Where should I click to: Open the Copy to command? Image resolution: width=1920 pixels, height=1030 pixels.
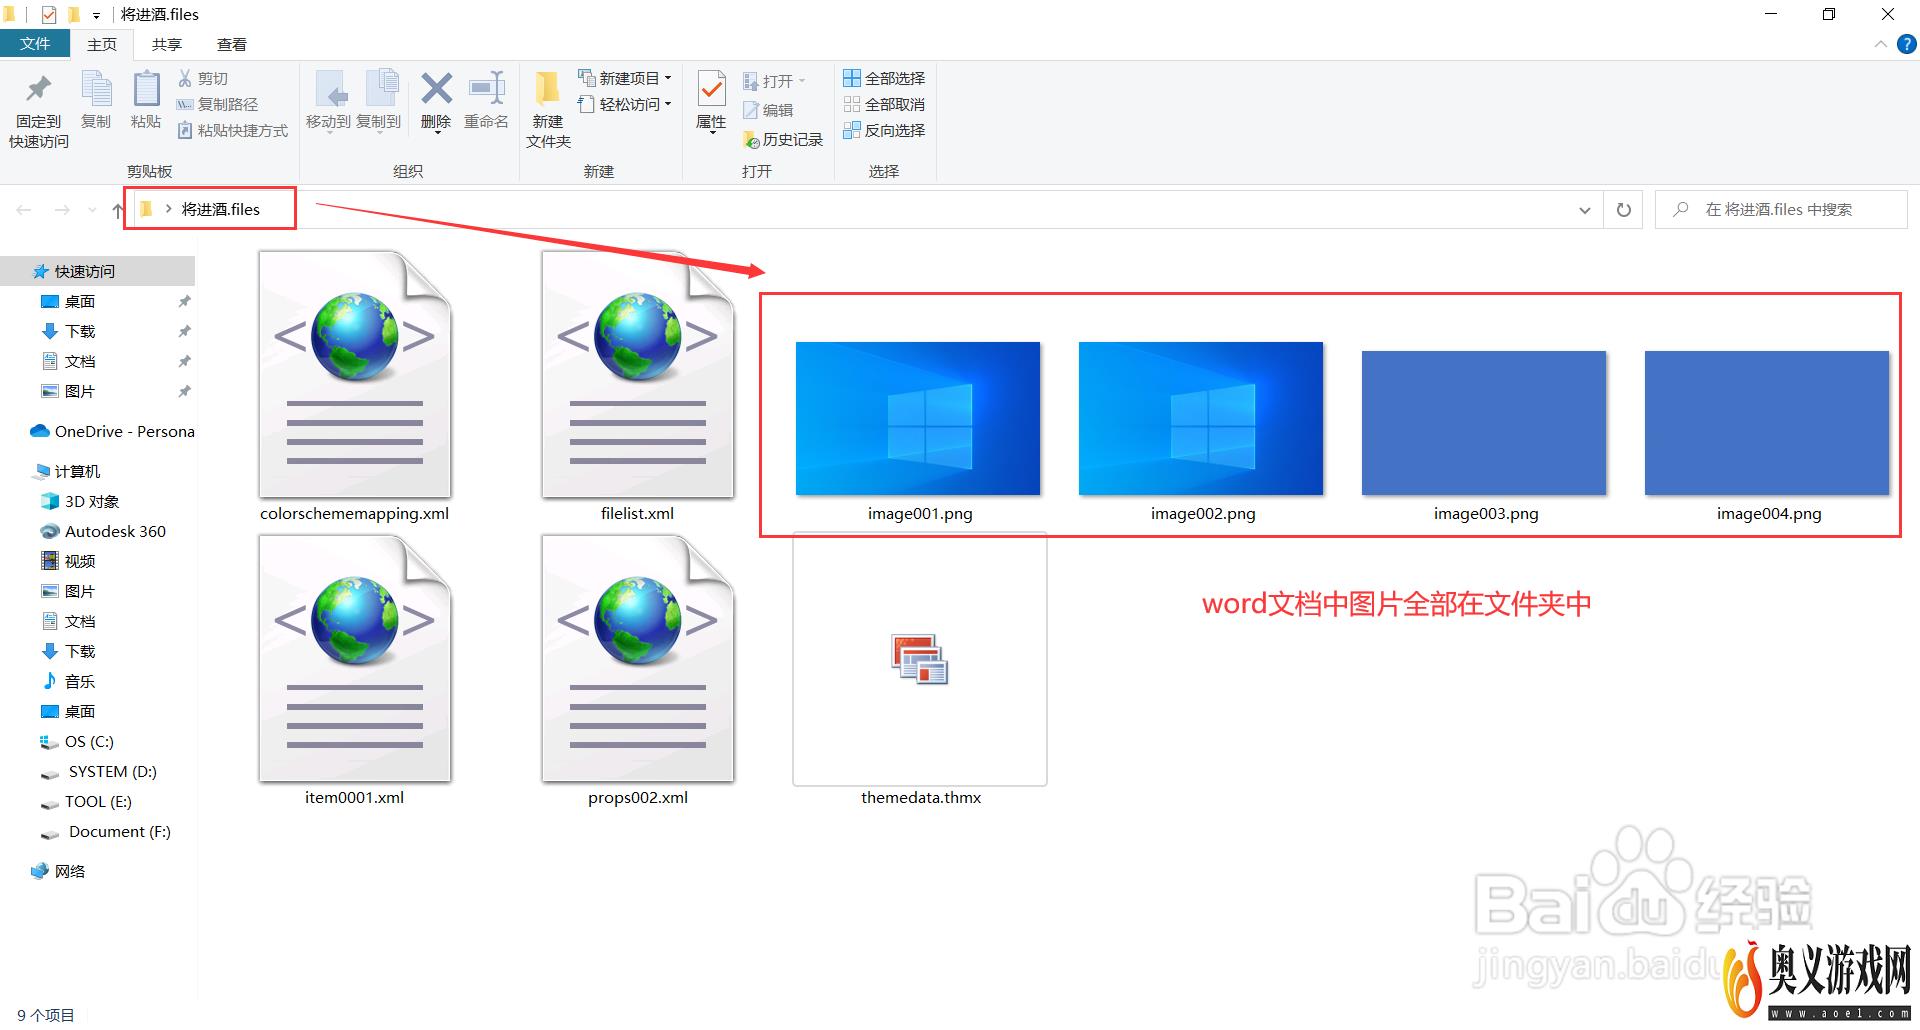(x=379, y=100)
